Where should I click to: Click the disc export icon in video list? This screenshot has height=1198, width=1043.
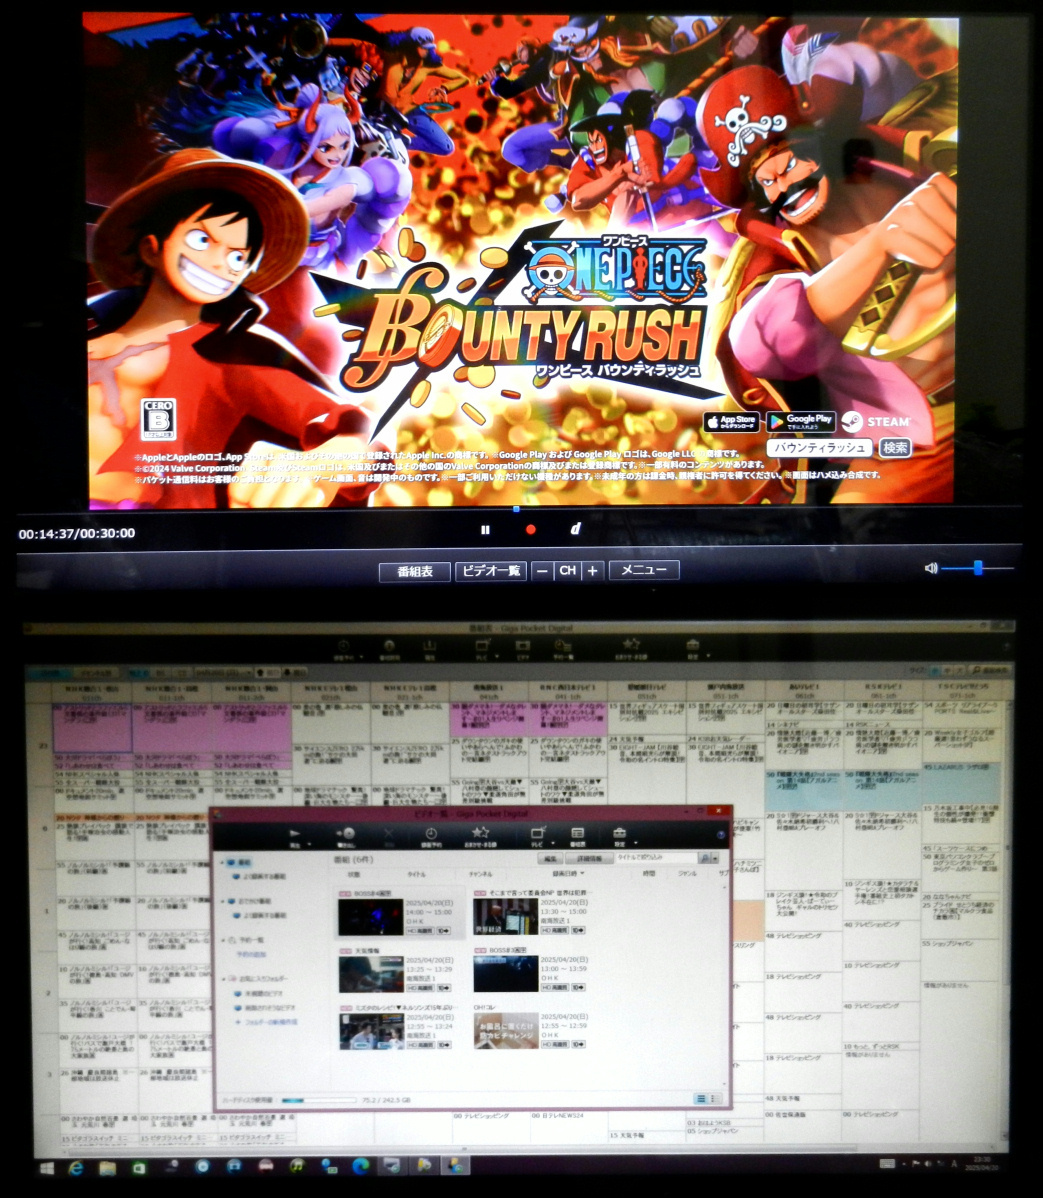pyautogui.click(x=347, y=834)
